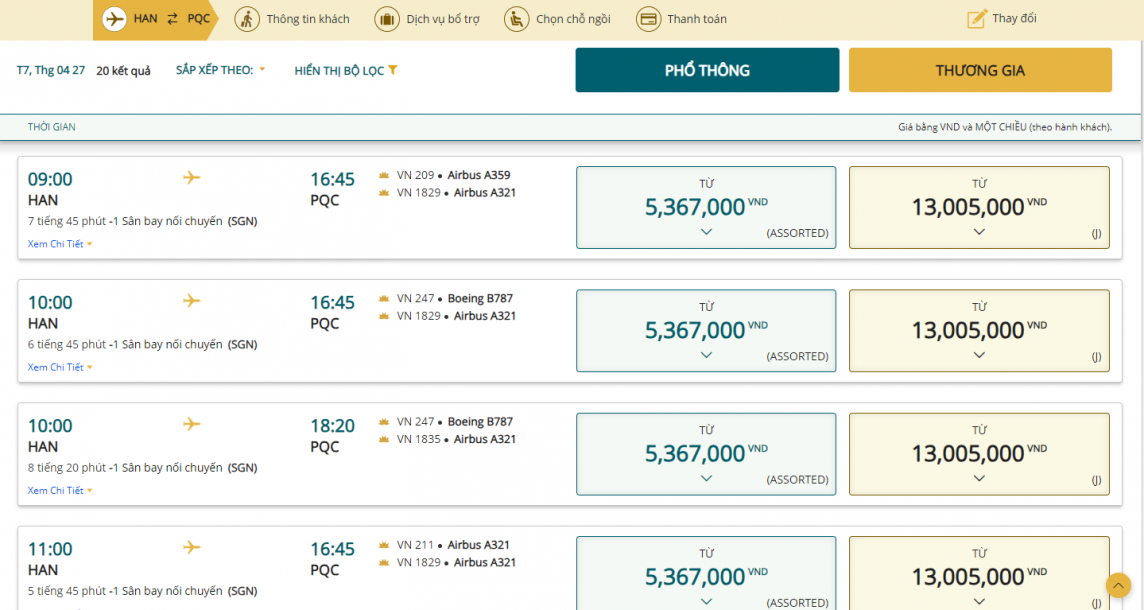The height and width of the screenshot is (610, 1144).
Task: Select the Phổ Thông class tab
Action: pos(707,70)
